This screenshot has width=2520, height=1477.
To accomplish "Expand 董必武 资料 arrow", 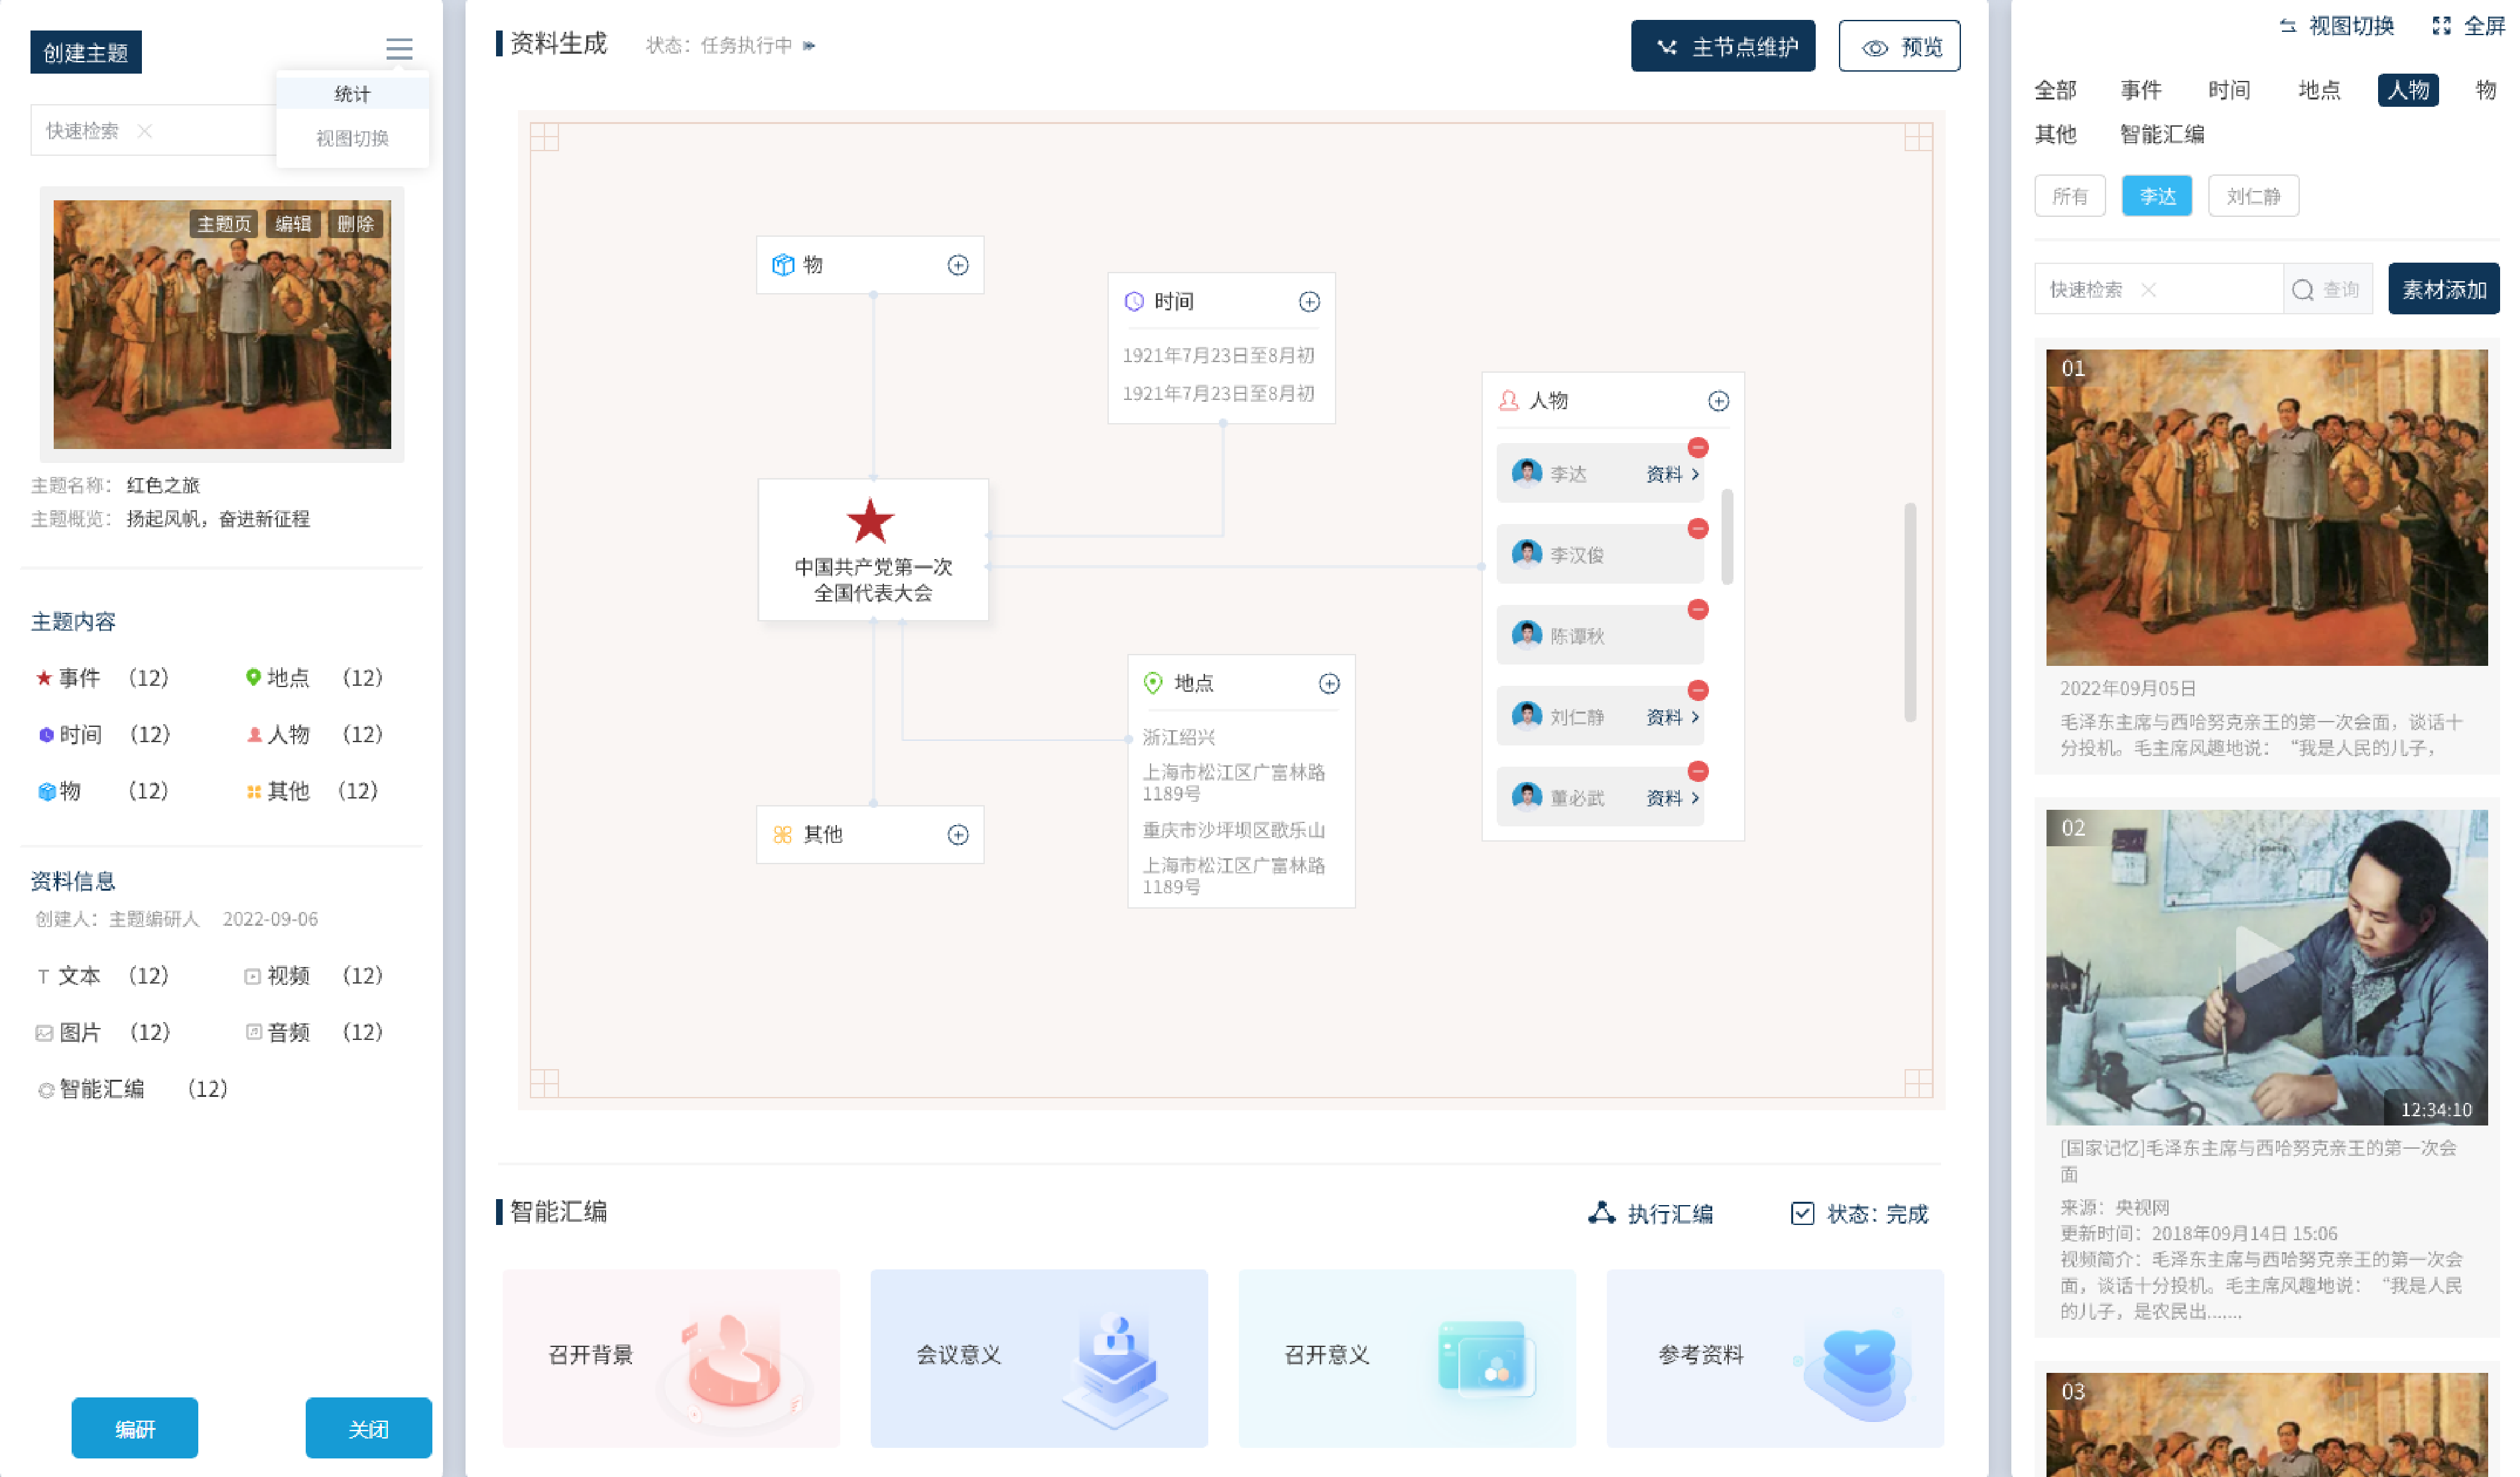I will [x=1696, y=799].
